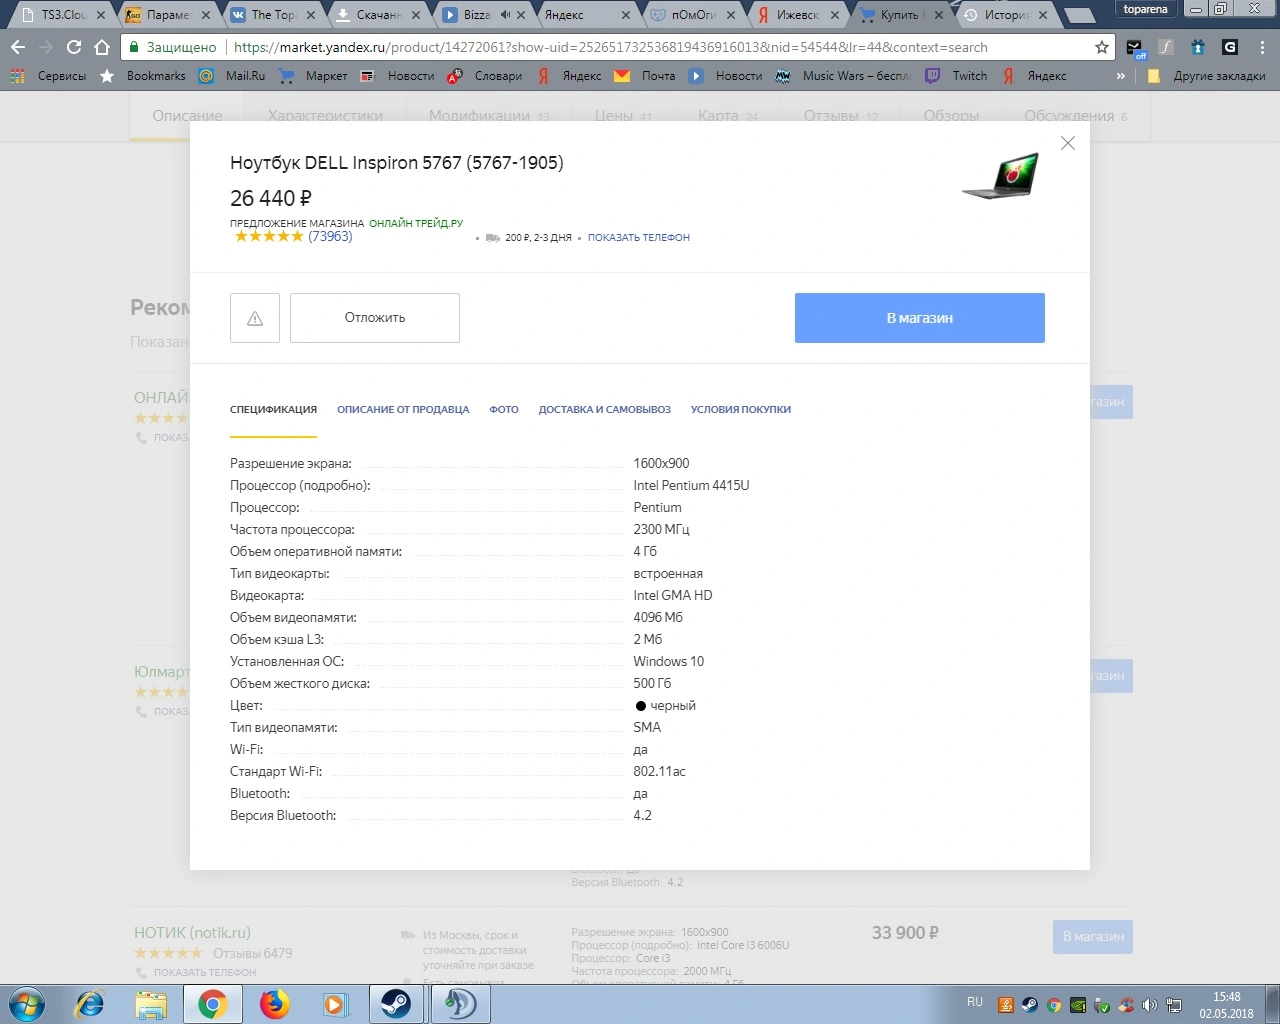Screen dimensions: 1280x1024
Task: Click the NVIDIA tray icon
Action: 1078,1006
